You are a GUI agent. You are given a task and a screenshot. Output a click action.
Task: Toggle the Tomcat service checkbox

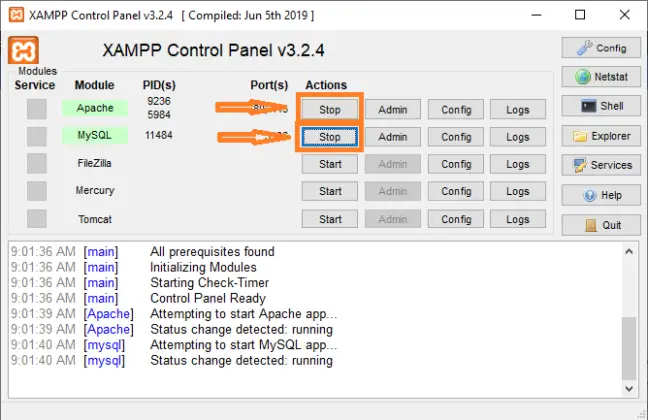pos(37,218)
